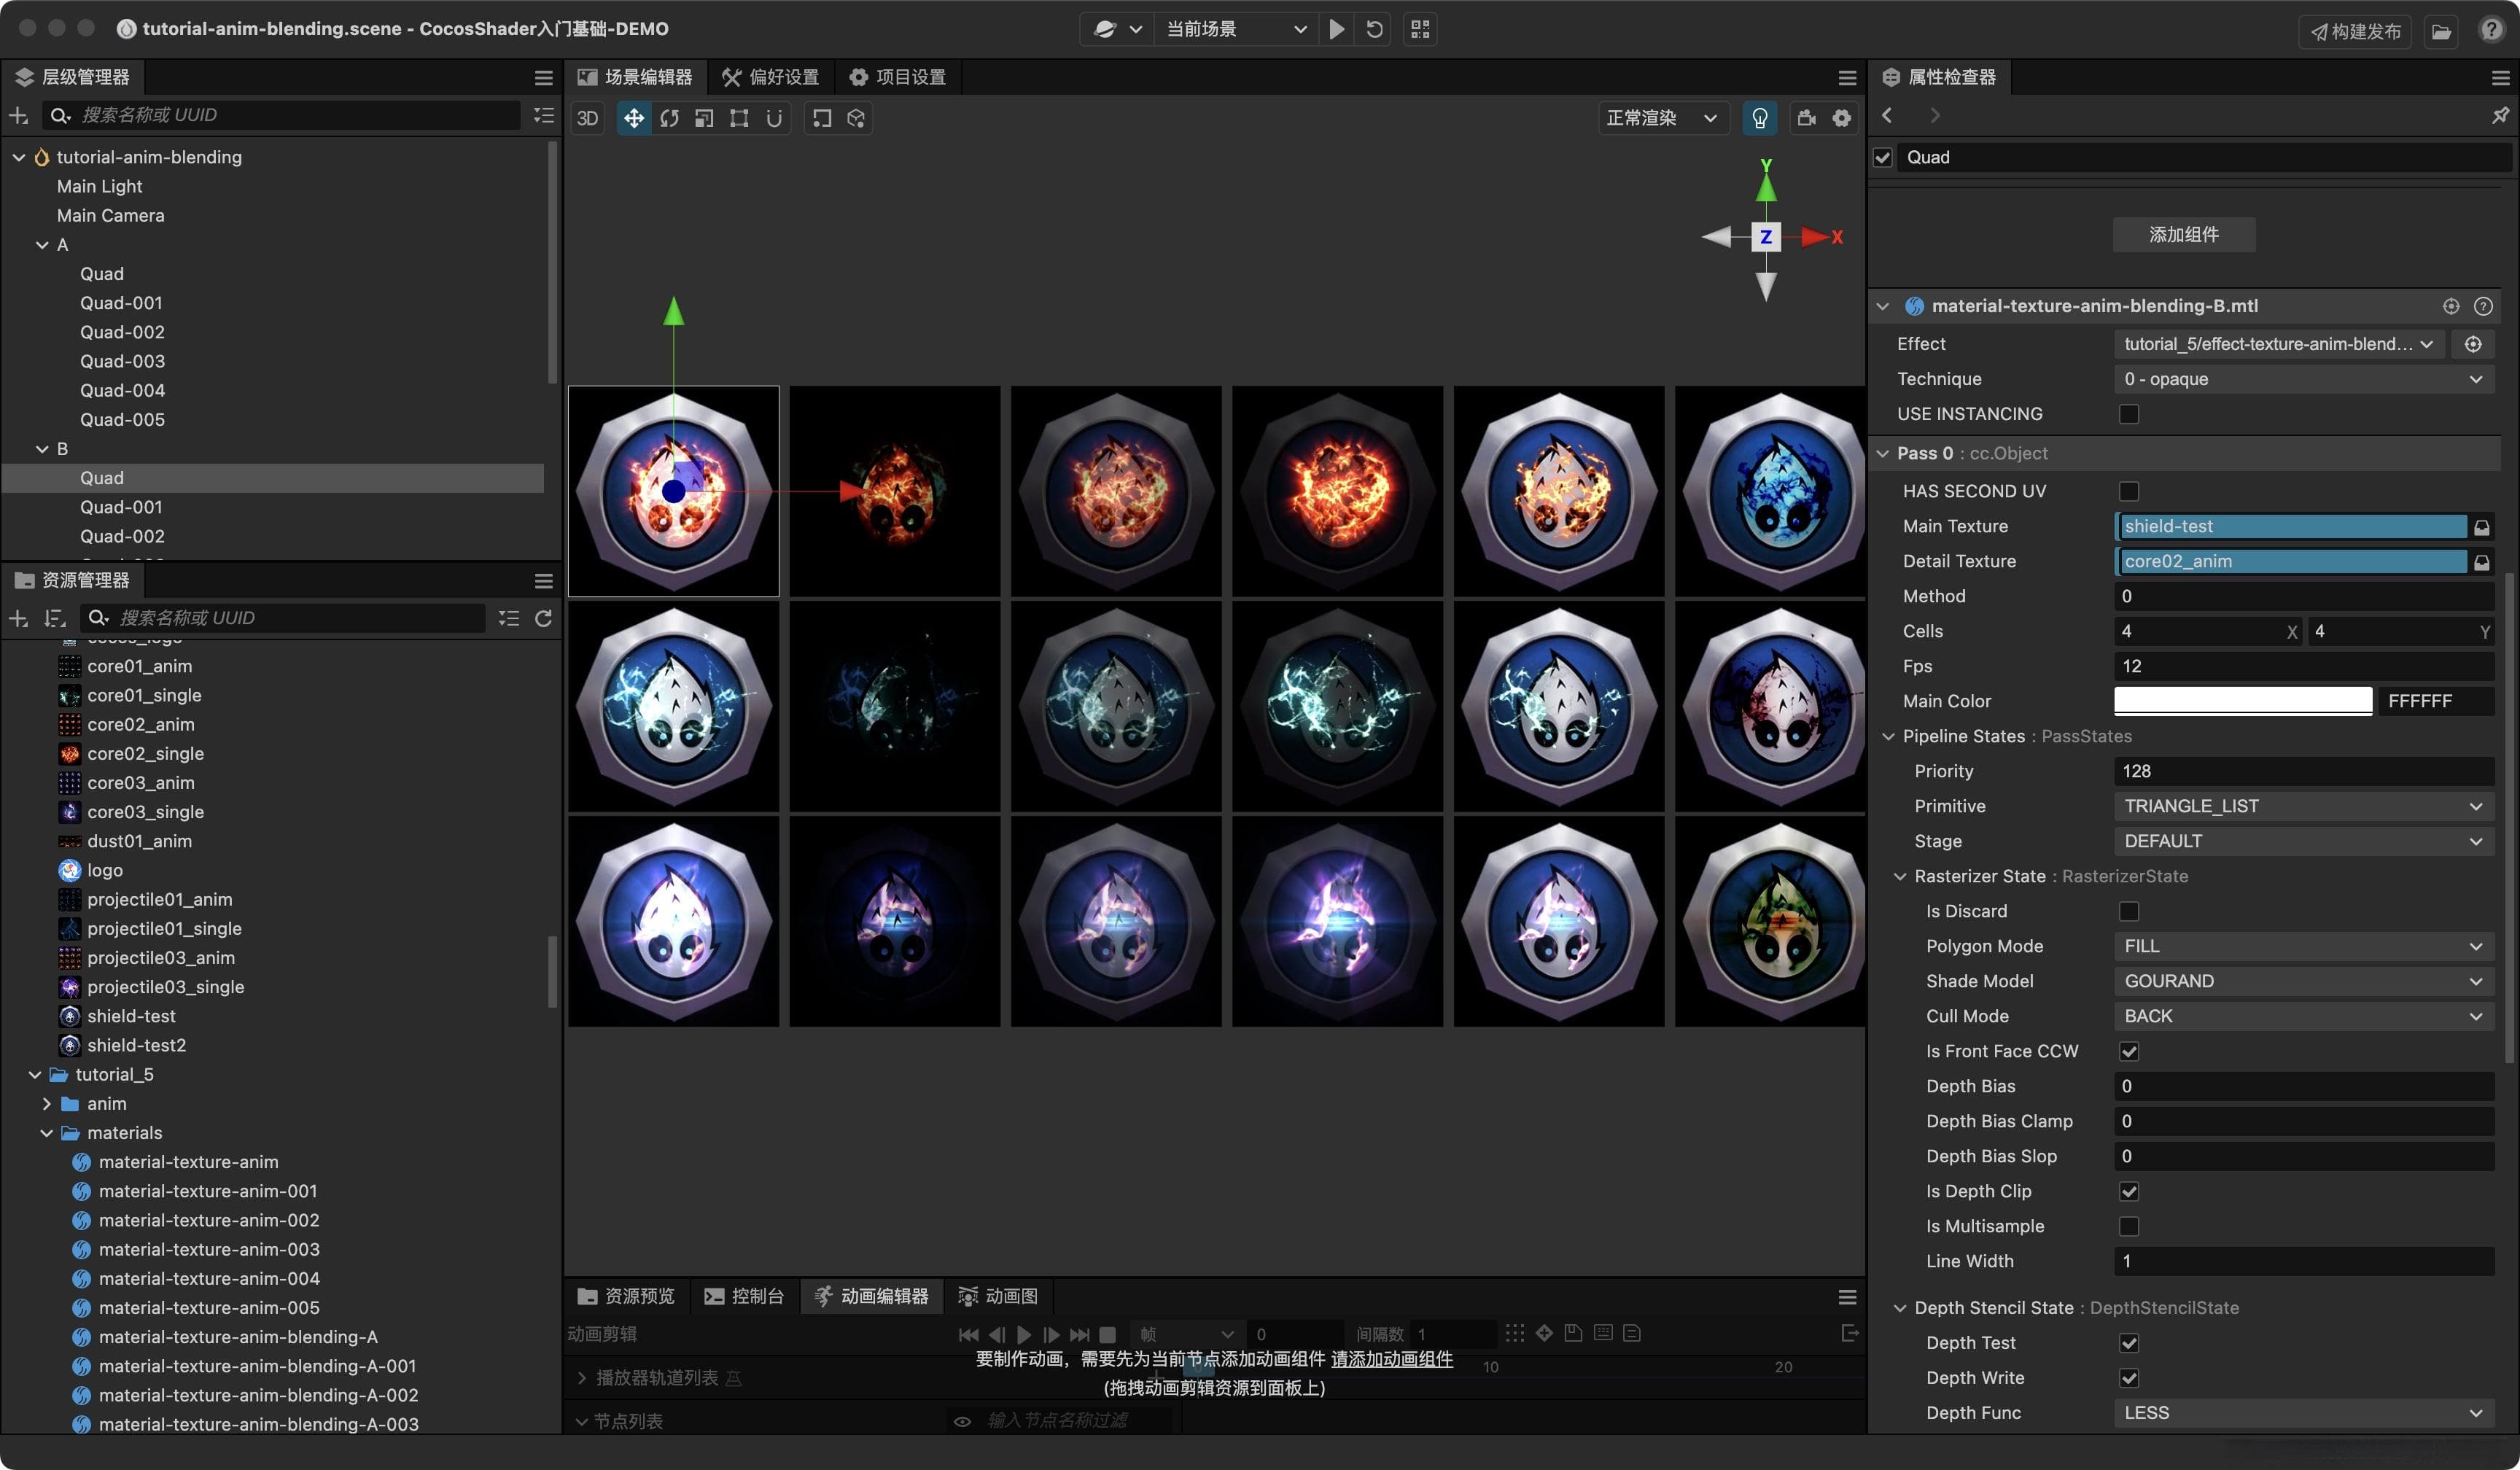Toggle the snap magnet tool

pyautogui.click(x=774, y=118)
